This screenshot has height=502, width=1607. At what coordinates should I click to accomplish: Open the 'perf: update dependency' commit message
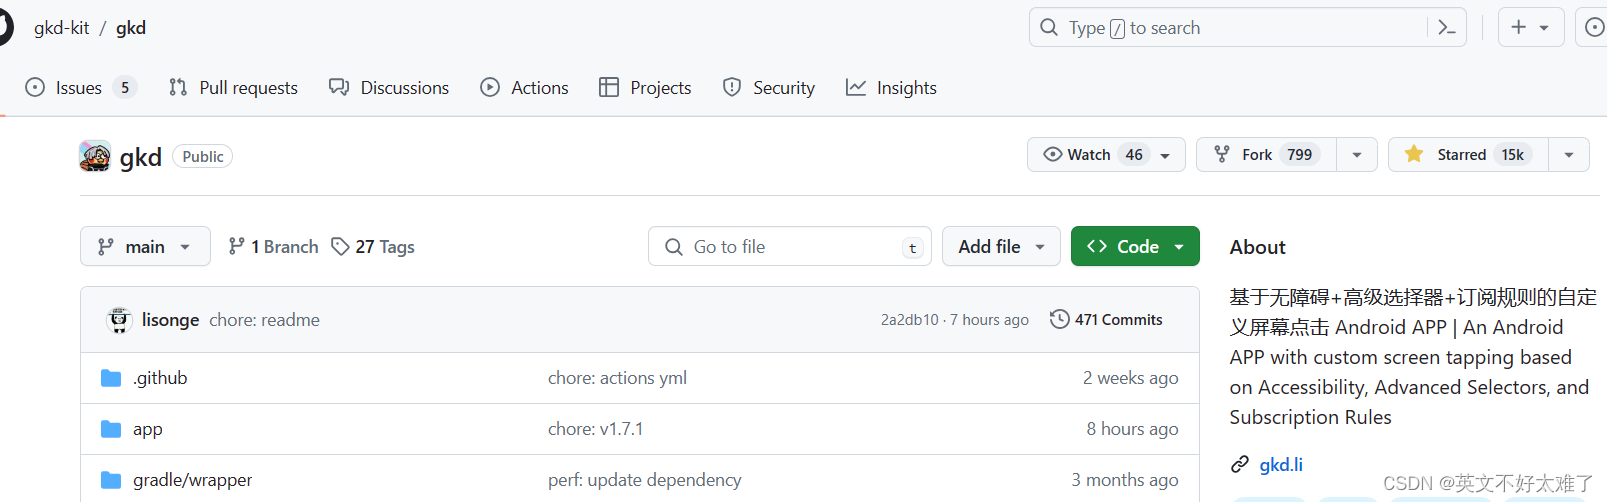[x=645, y=480]
